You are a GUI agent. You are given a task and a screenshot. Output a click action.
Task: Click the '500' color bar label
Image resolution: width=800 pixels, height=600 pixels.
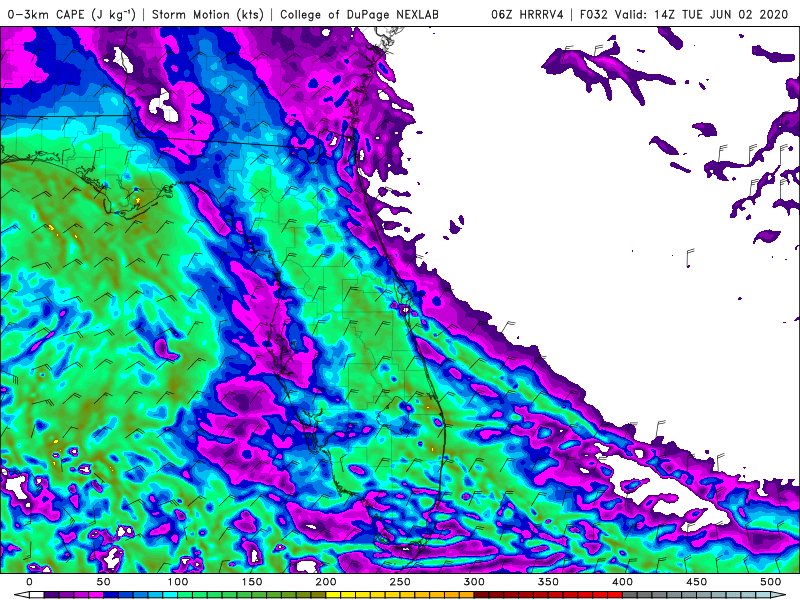point(770,582)
